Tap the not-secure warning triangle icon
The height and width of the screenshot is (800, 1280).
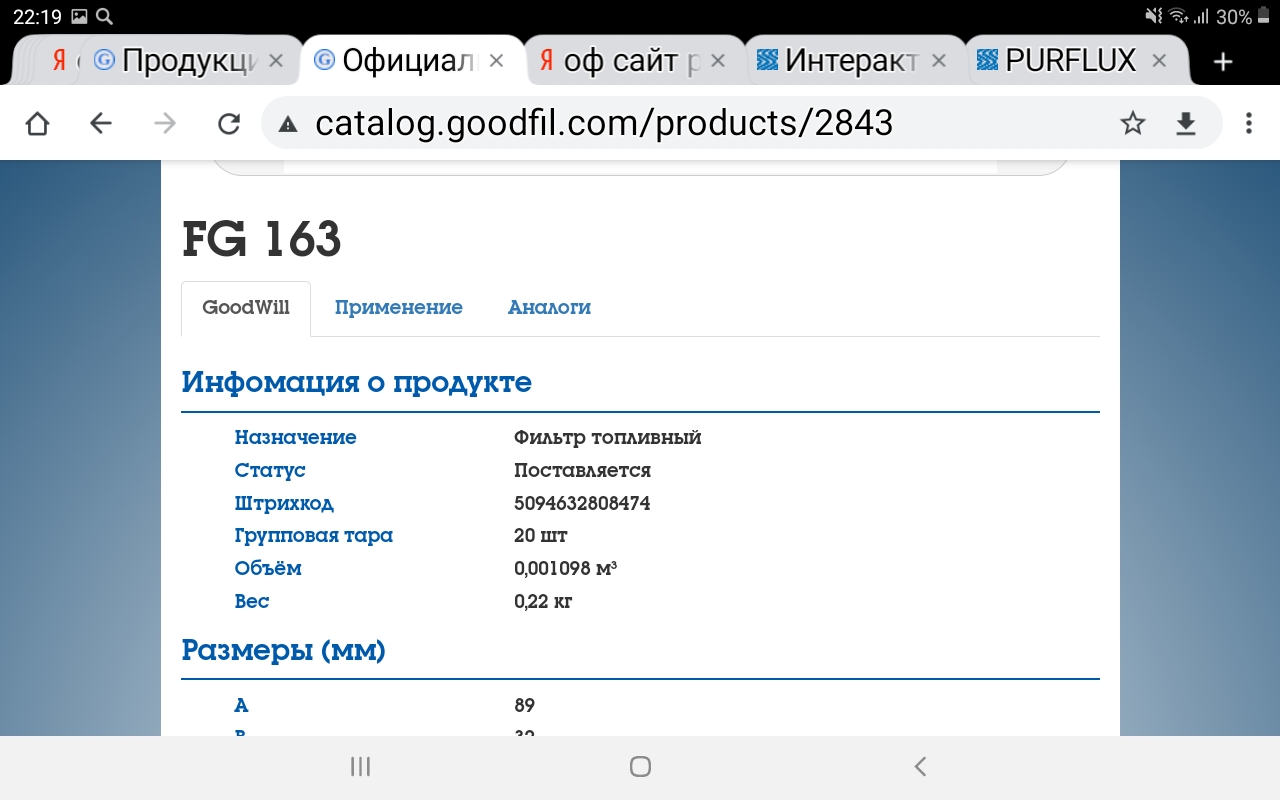pyautogui.click(x=288, y=124)
